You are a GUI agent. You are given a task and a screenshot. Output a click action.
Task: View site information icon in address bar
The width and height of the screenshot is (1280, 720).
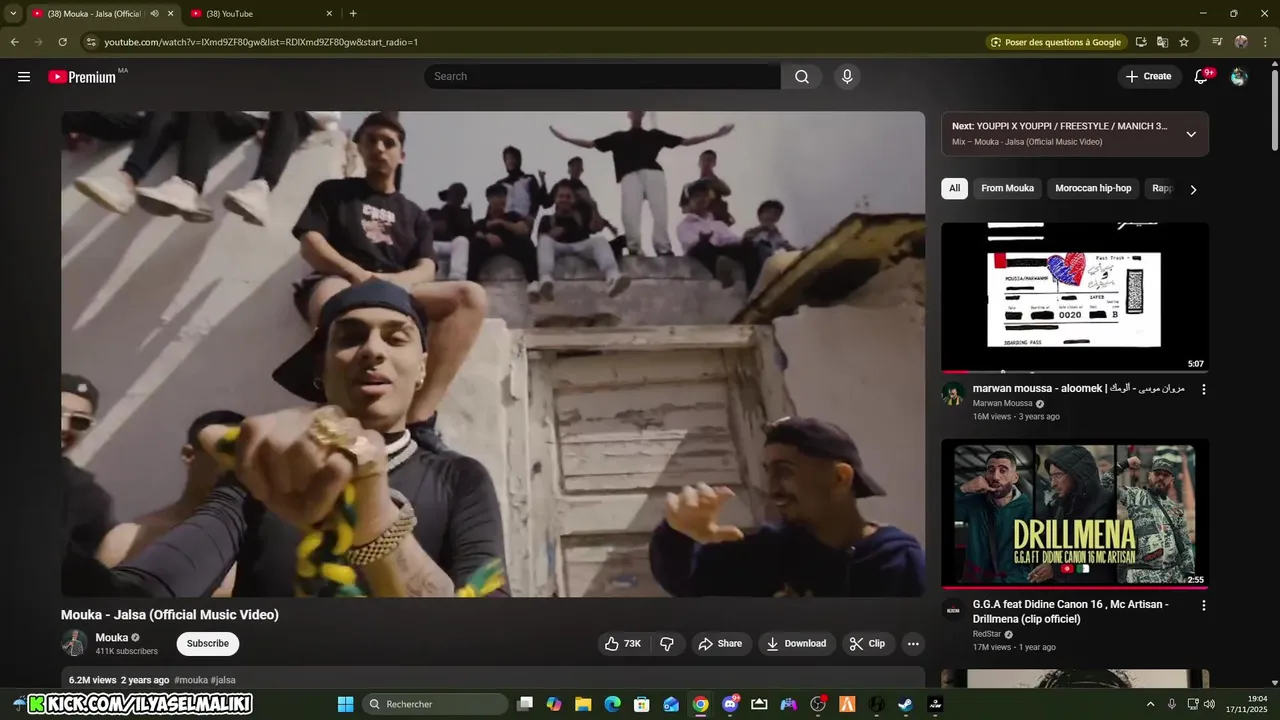click(91, 42)
